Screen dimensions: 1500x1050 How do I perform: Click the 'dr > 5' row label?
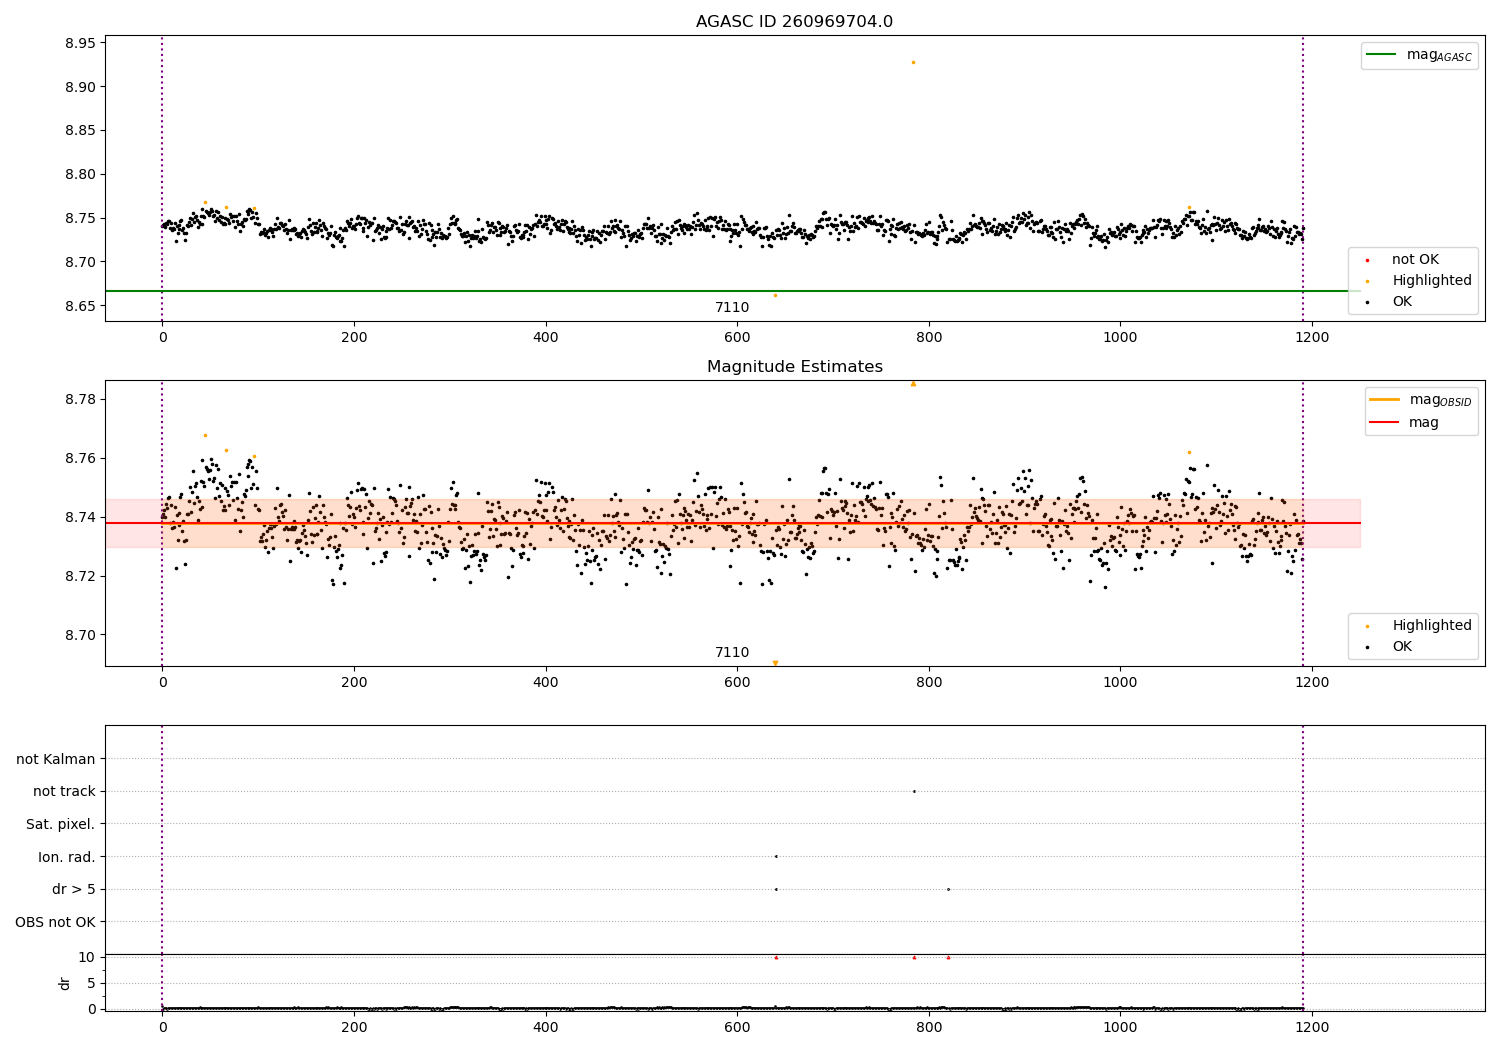click(74, 890)
